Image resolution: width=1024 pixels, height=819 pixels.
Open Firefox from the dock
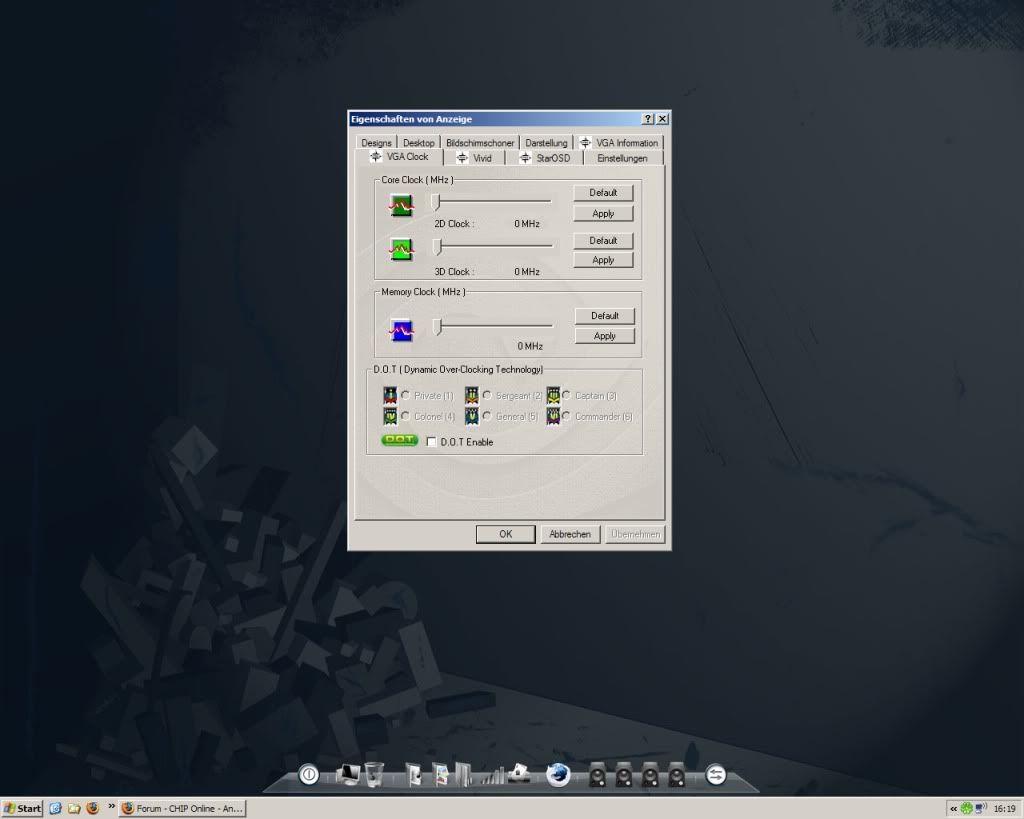point(557,773)
